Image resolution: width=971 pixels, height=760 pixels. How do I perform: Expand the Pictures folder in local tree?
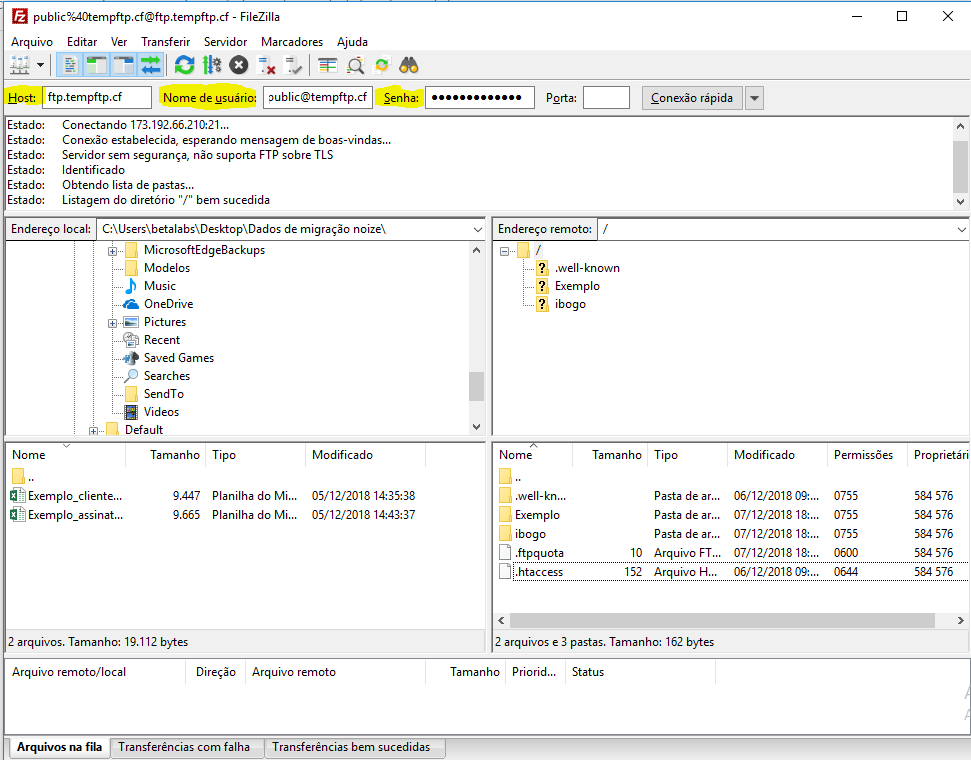(x=113, y=322)
